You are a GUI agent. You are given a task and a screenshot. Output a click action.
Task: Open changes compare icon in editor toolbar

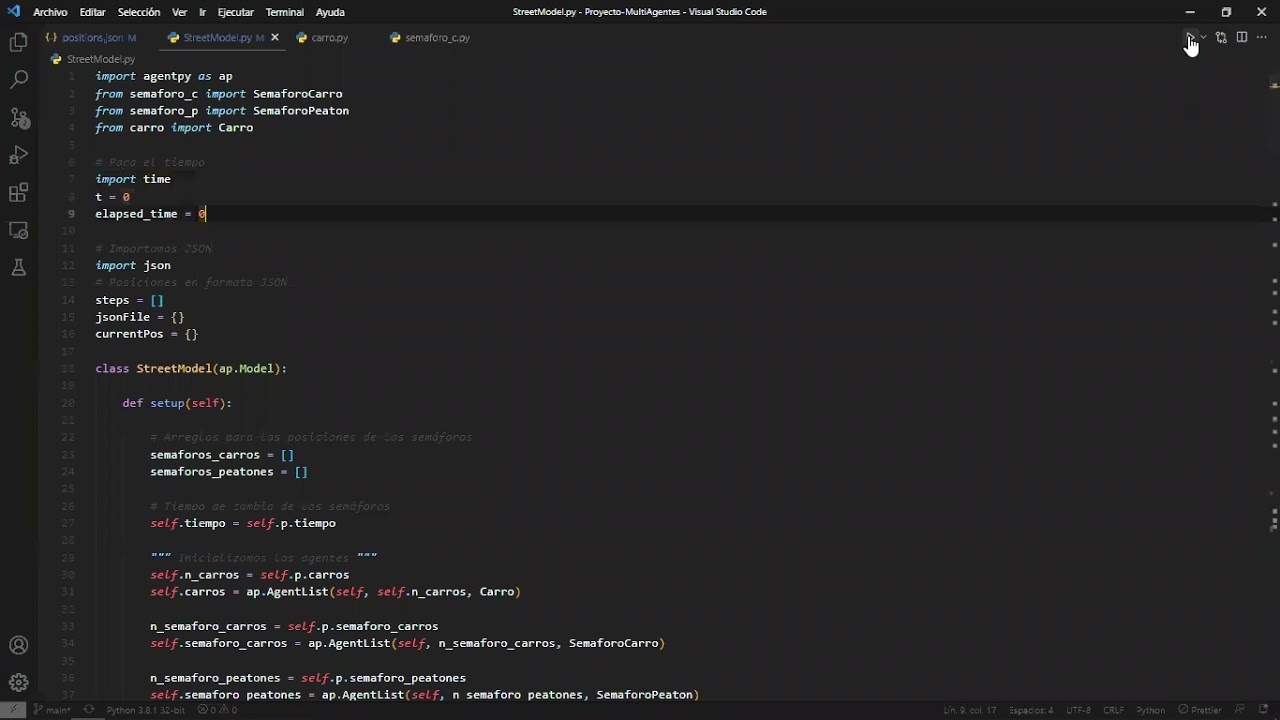(x=1221, y=37)
